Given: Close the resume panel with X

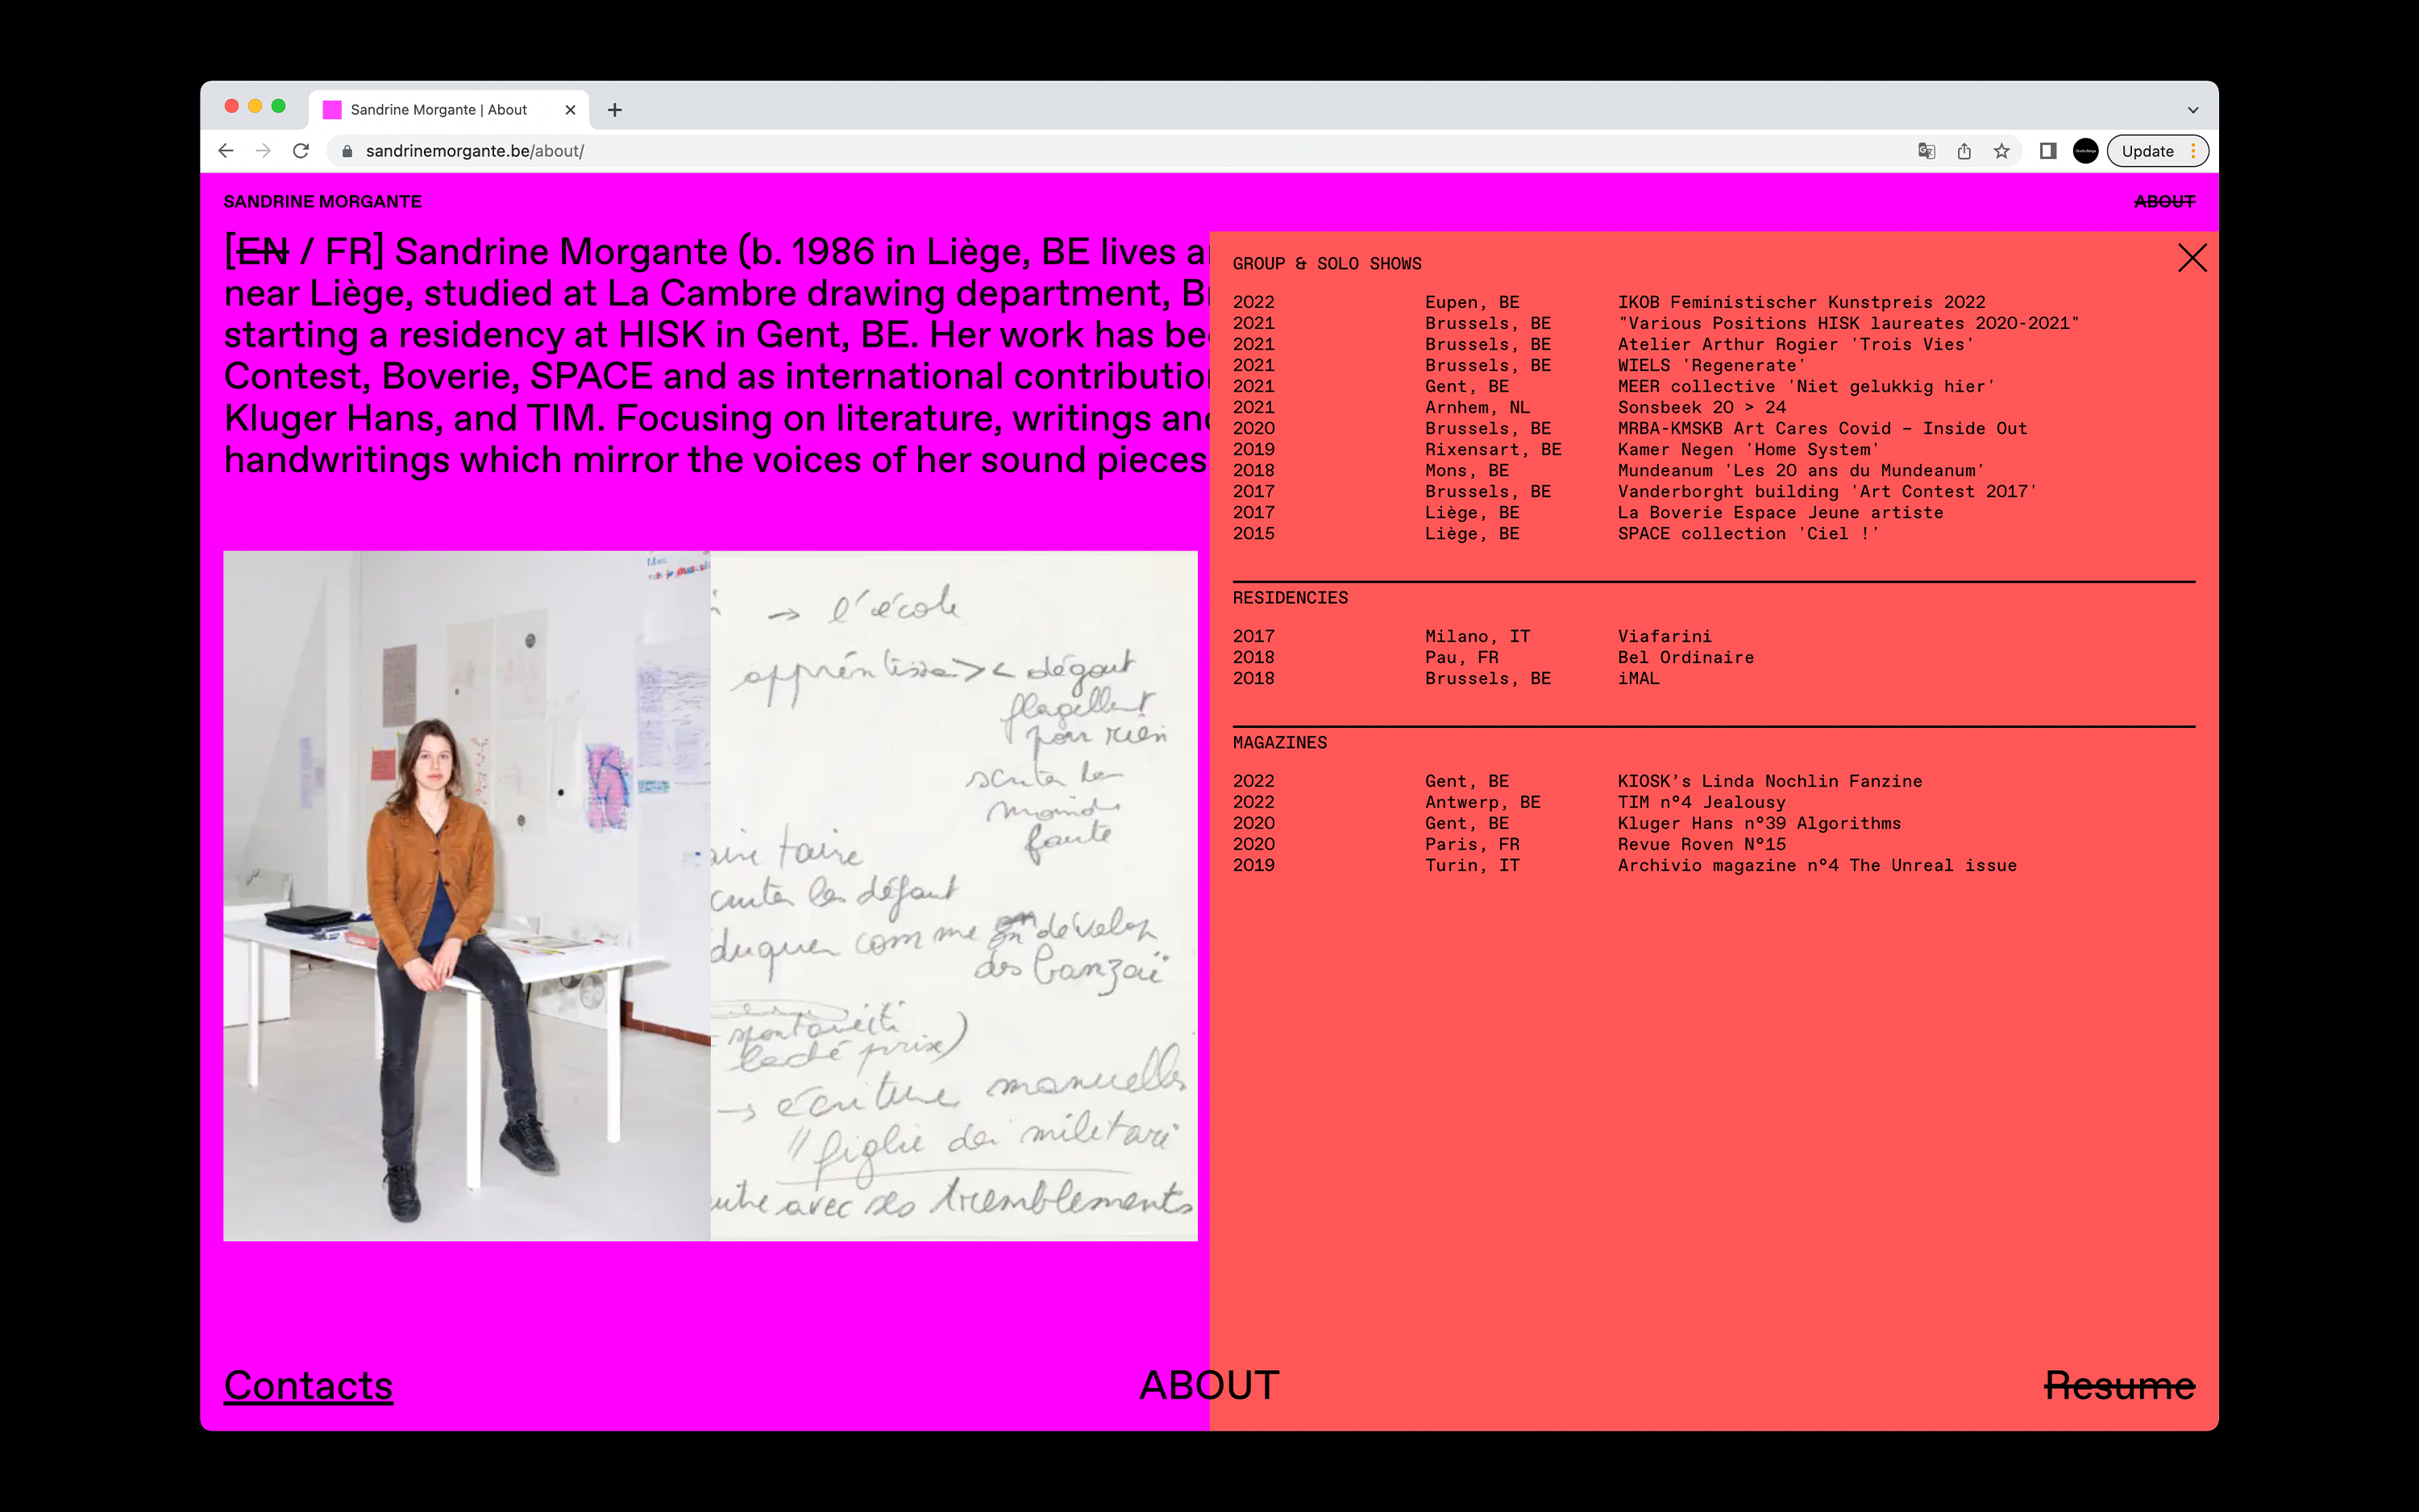Looking at the screenshot, I should (2191, 258).
